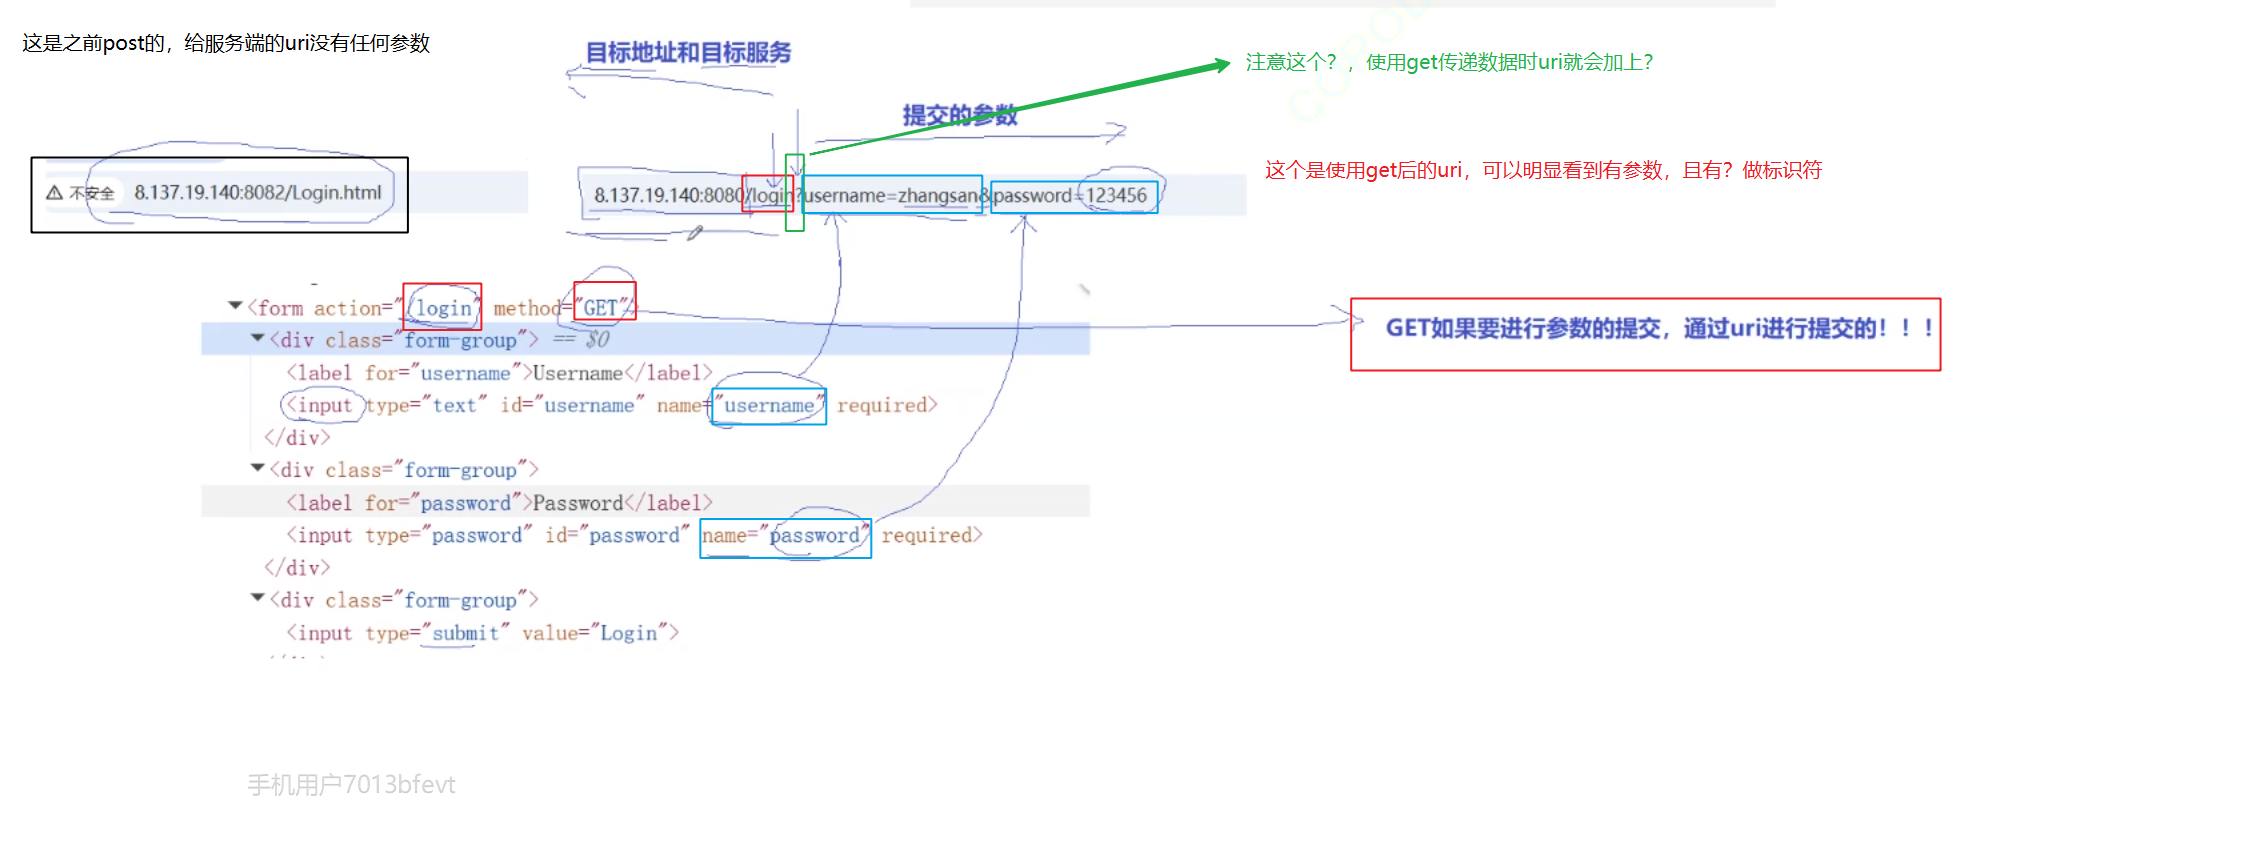Click the name="username" attribute value
The image size is (2245, 852).
point(769,406)
